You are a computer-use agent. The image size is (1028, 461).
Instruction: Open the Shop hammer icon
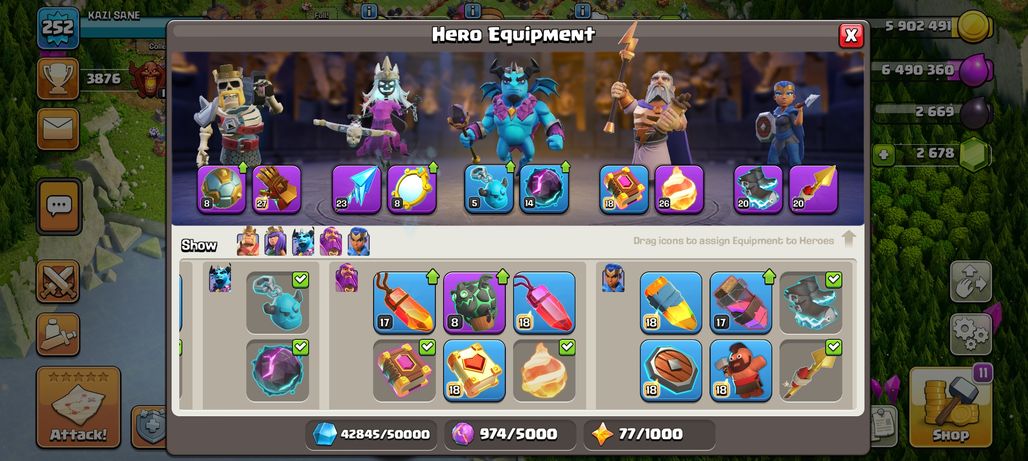(951, 407)
